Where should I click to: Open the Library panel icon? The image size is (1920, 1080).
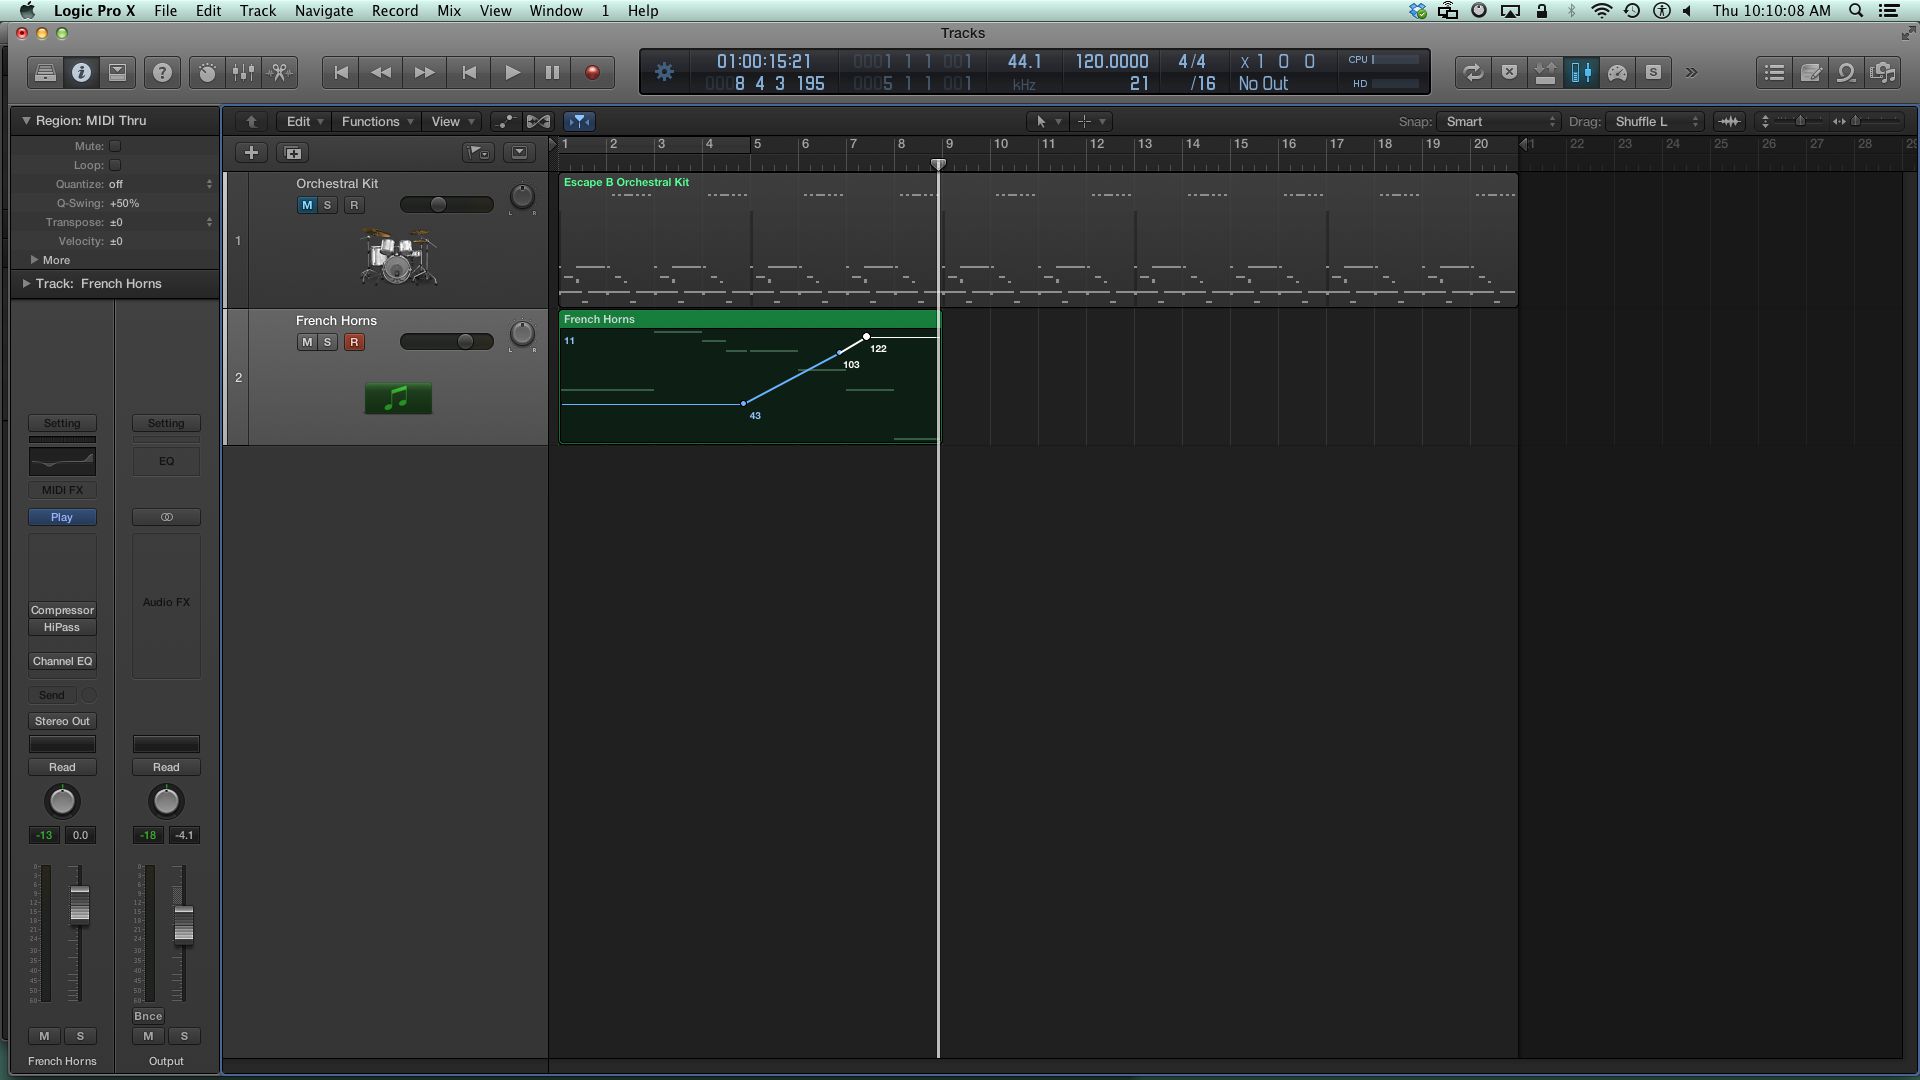45,72
